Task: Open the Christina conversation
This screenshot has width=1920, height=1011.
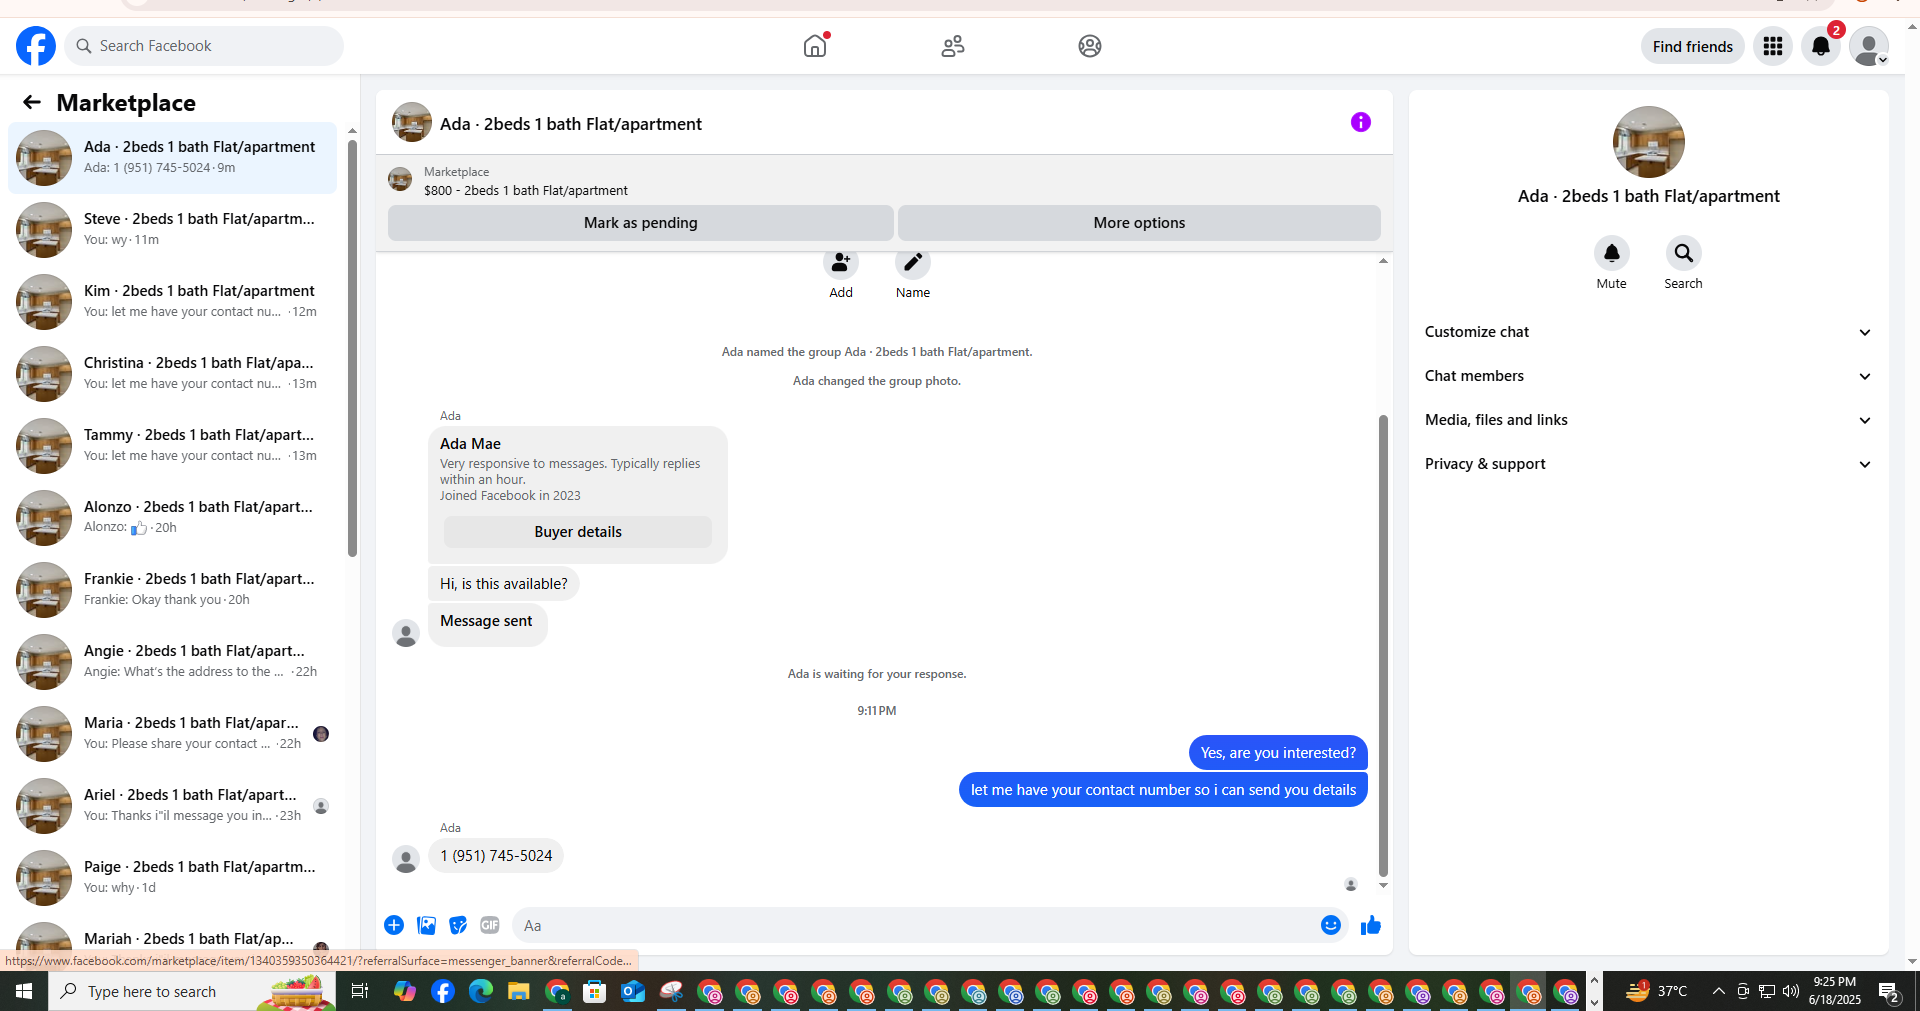Action: pos(173,374)
